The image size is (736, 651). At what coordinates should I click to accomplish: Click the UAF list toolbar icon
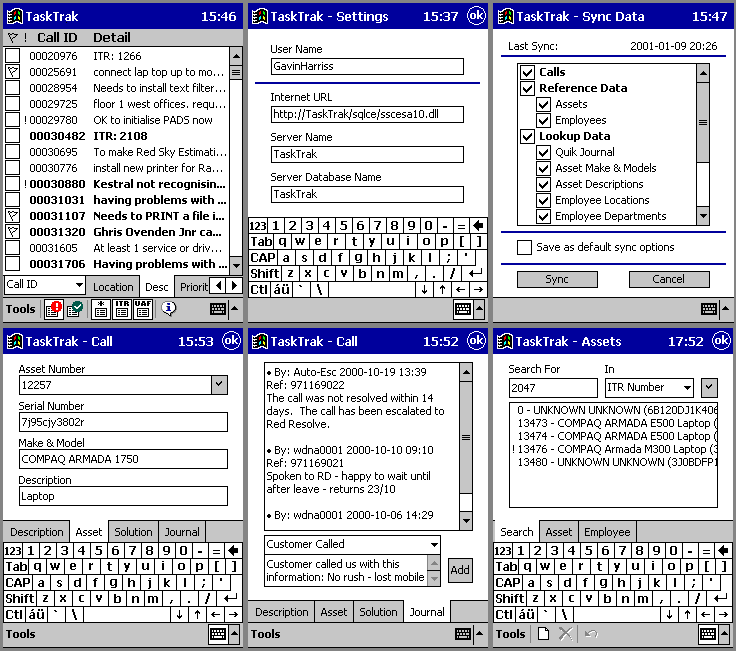[x=142, y=309]
